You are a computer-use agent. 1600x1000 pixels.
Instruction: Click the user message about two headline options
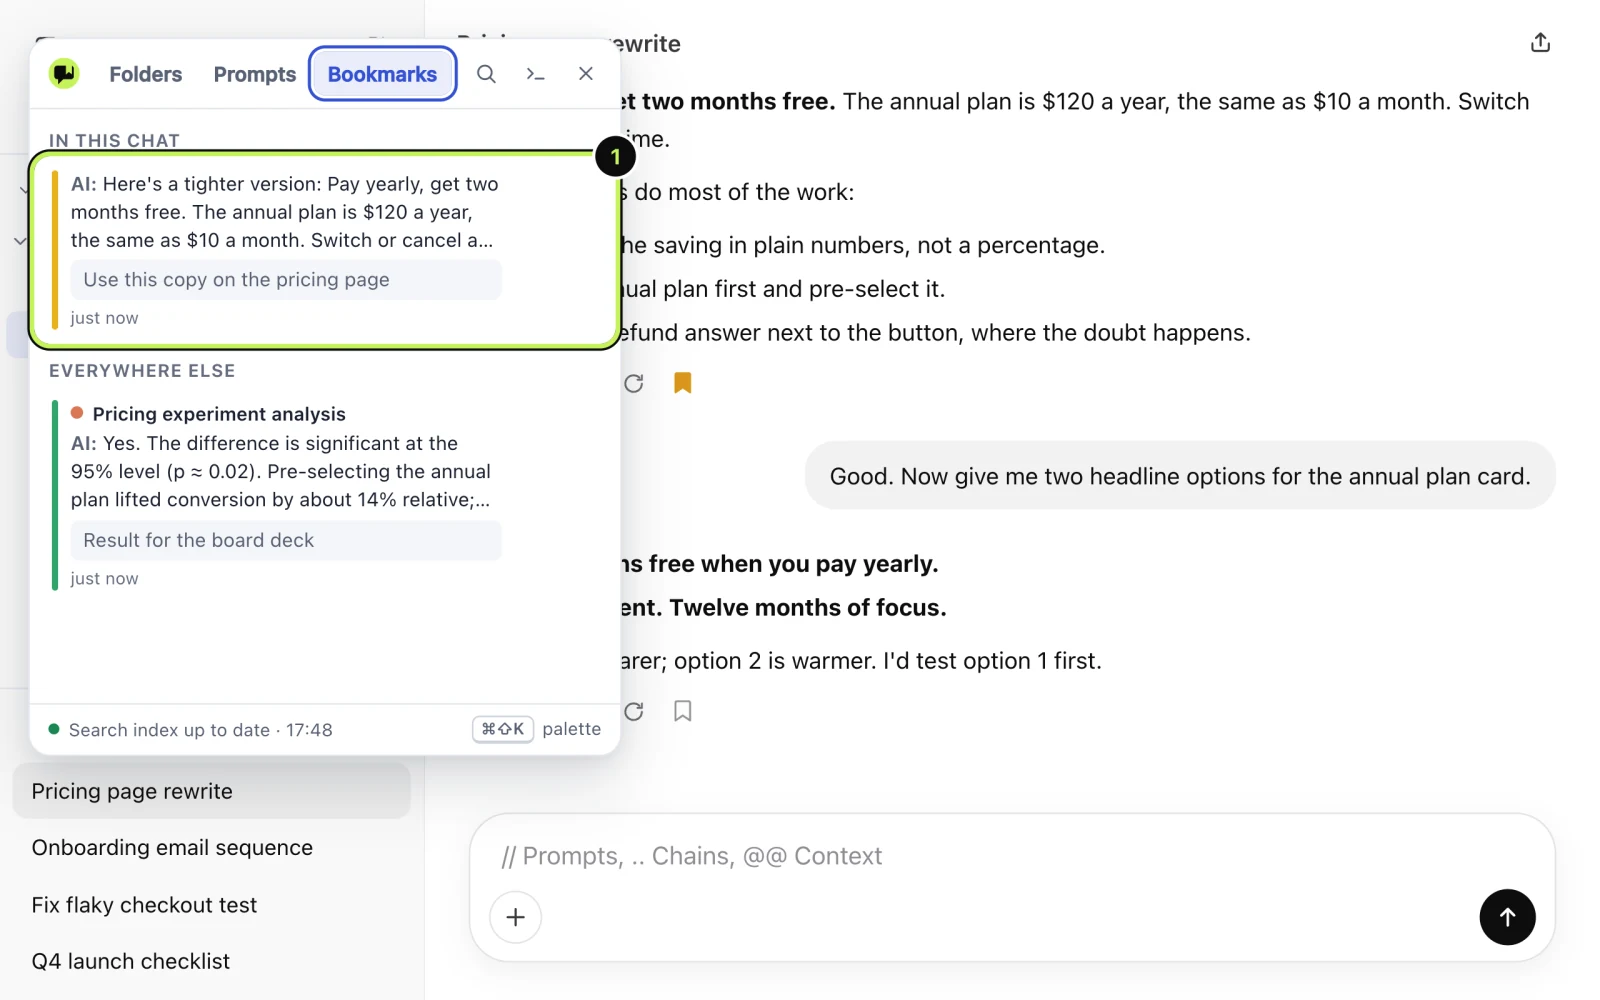(x=1180, y=476)
